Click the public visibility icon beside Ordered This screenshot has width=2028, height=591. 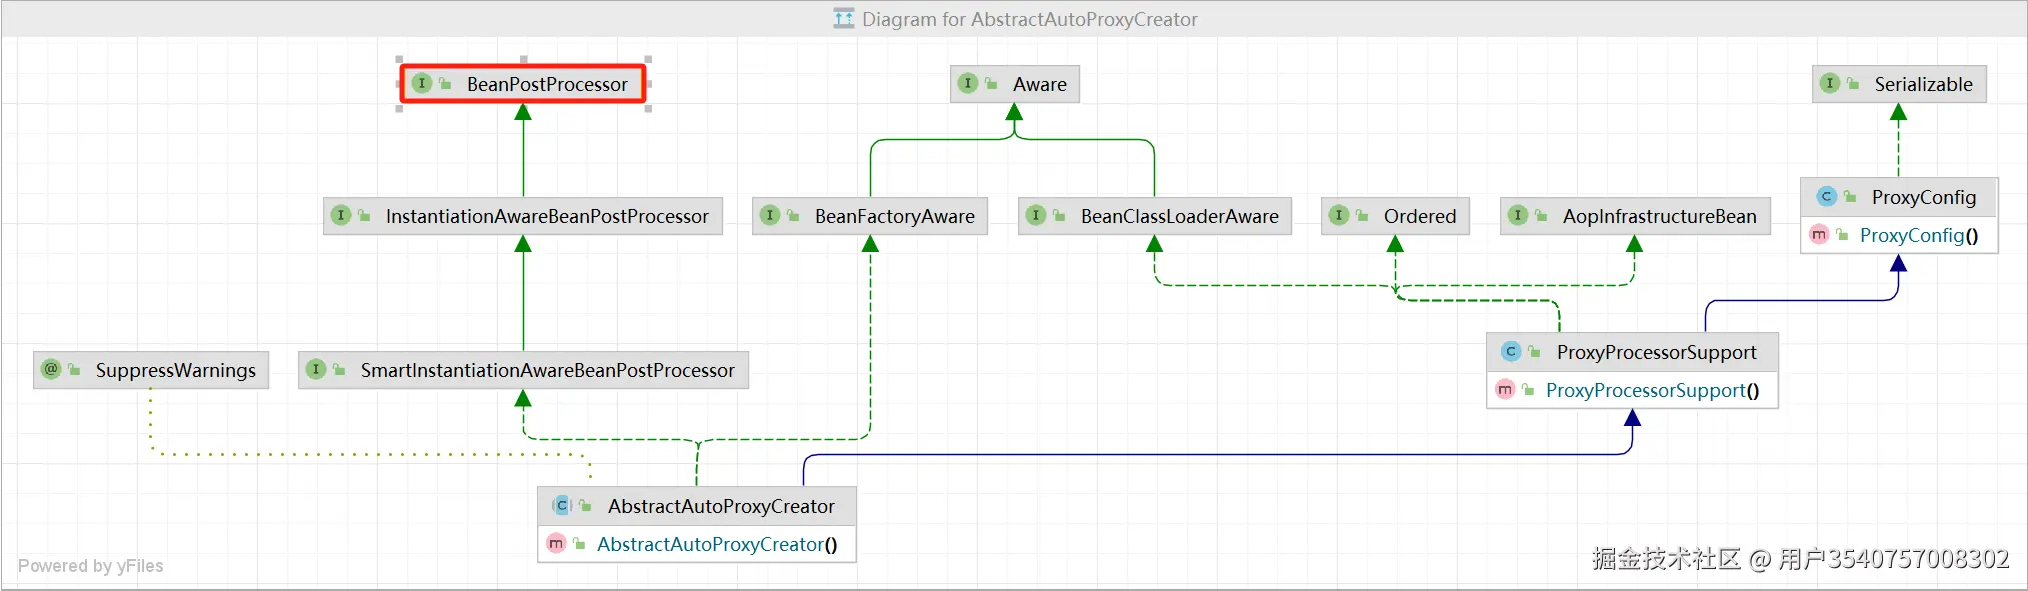coord(1363,216)
